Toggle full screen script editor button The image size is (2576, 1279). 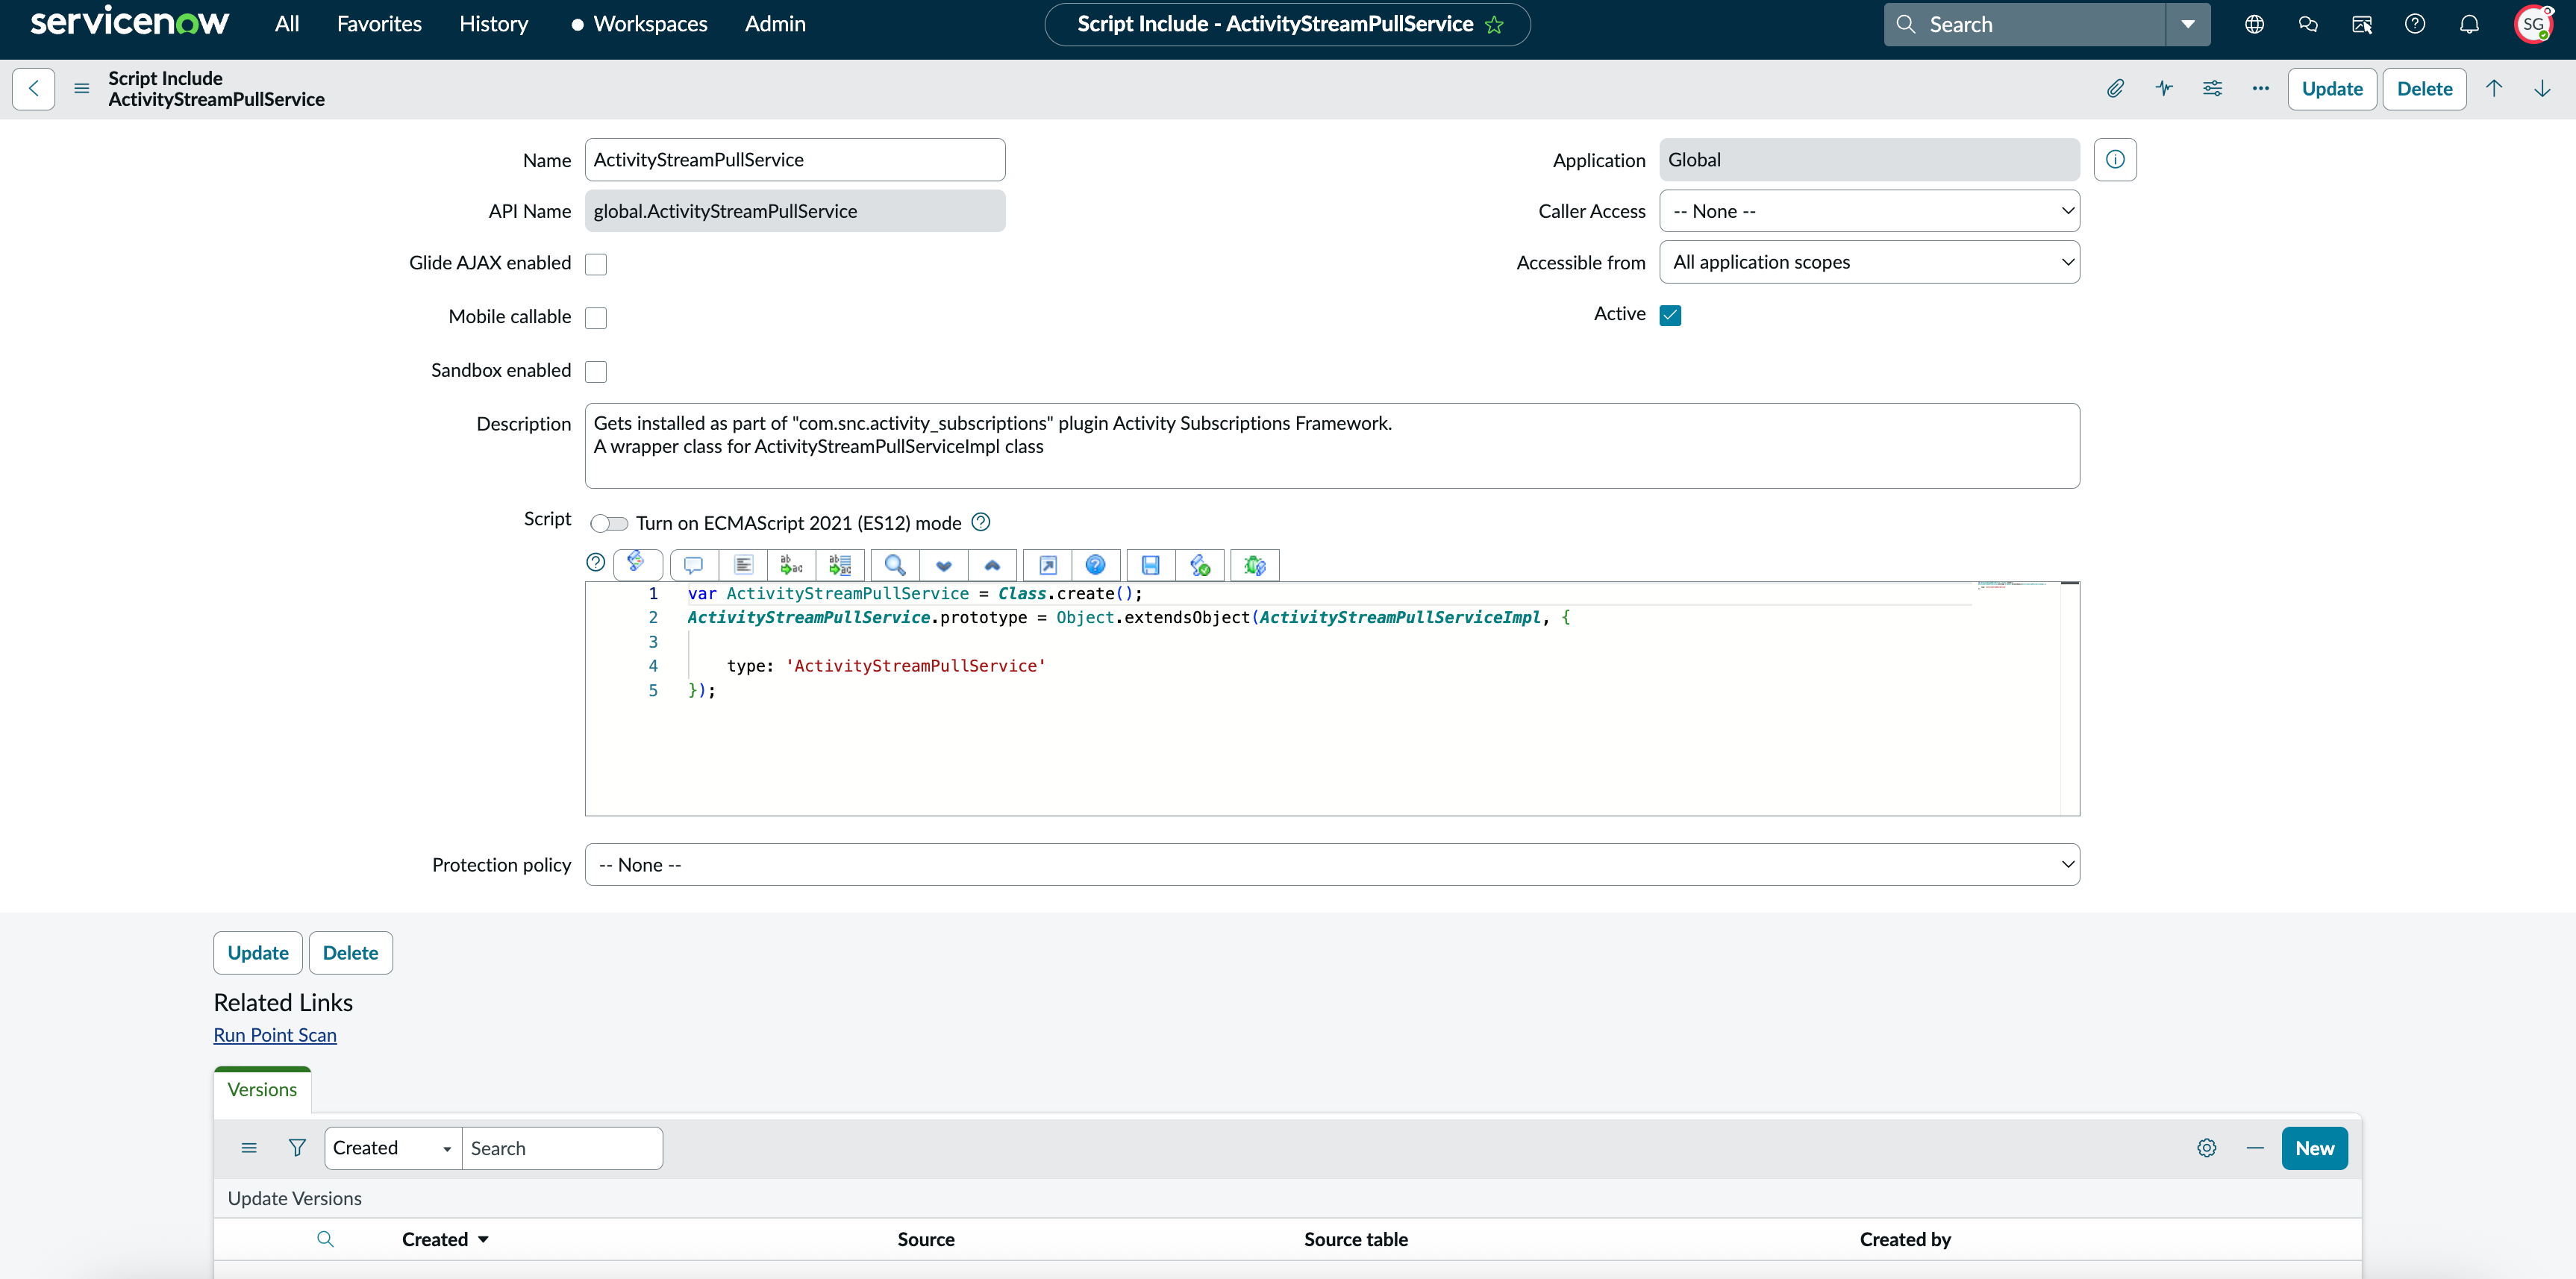pos(1047,566)
